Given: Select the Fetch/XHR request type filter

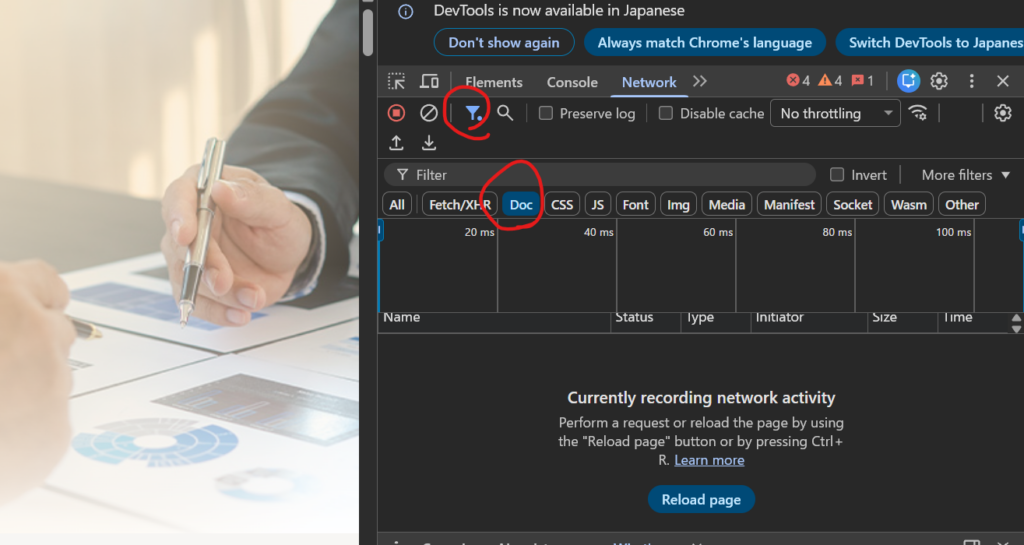Looking at the screenshot, I should [459, 204].
